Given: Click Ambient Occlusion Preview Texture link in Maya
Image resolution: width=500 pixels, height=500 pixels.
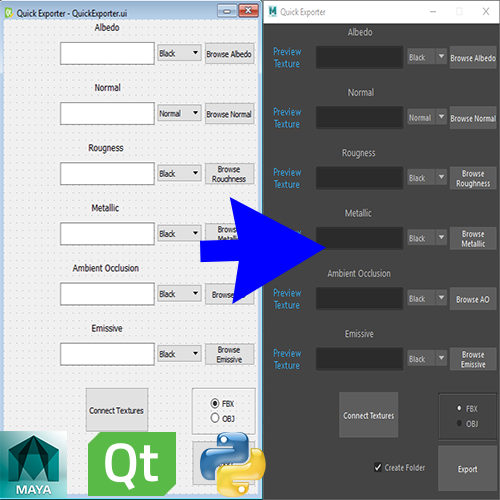Looking at the screenshot, I should pyautogui.click(x=287, y=299).
